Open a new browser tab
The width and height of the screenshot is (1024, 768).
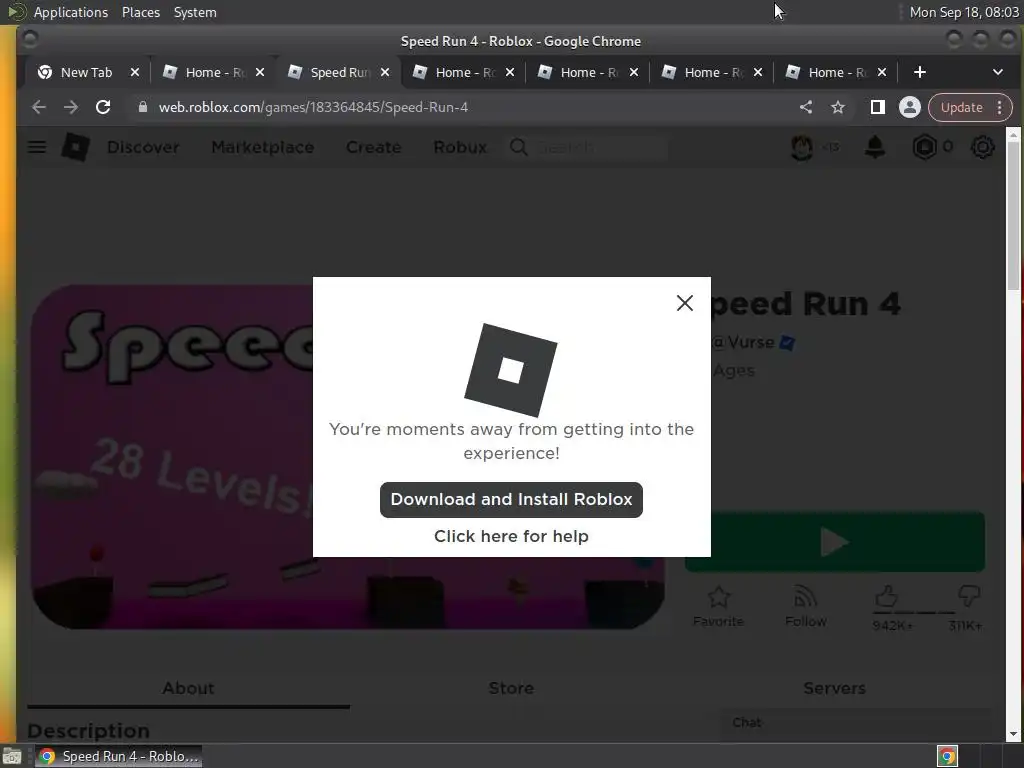(x=920, y=72)
